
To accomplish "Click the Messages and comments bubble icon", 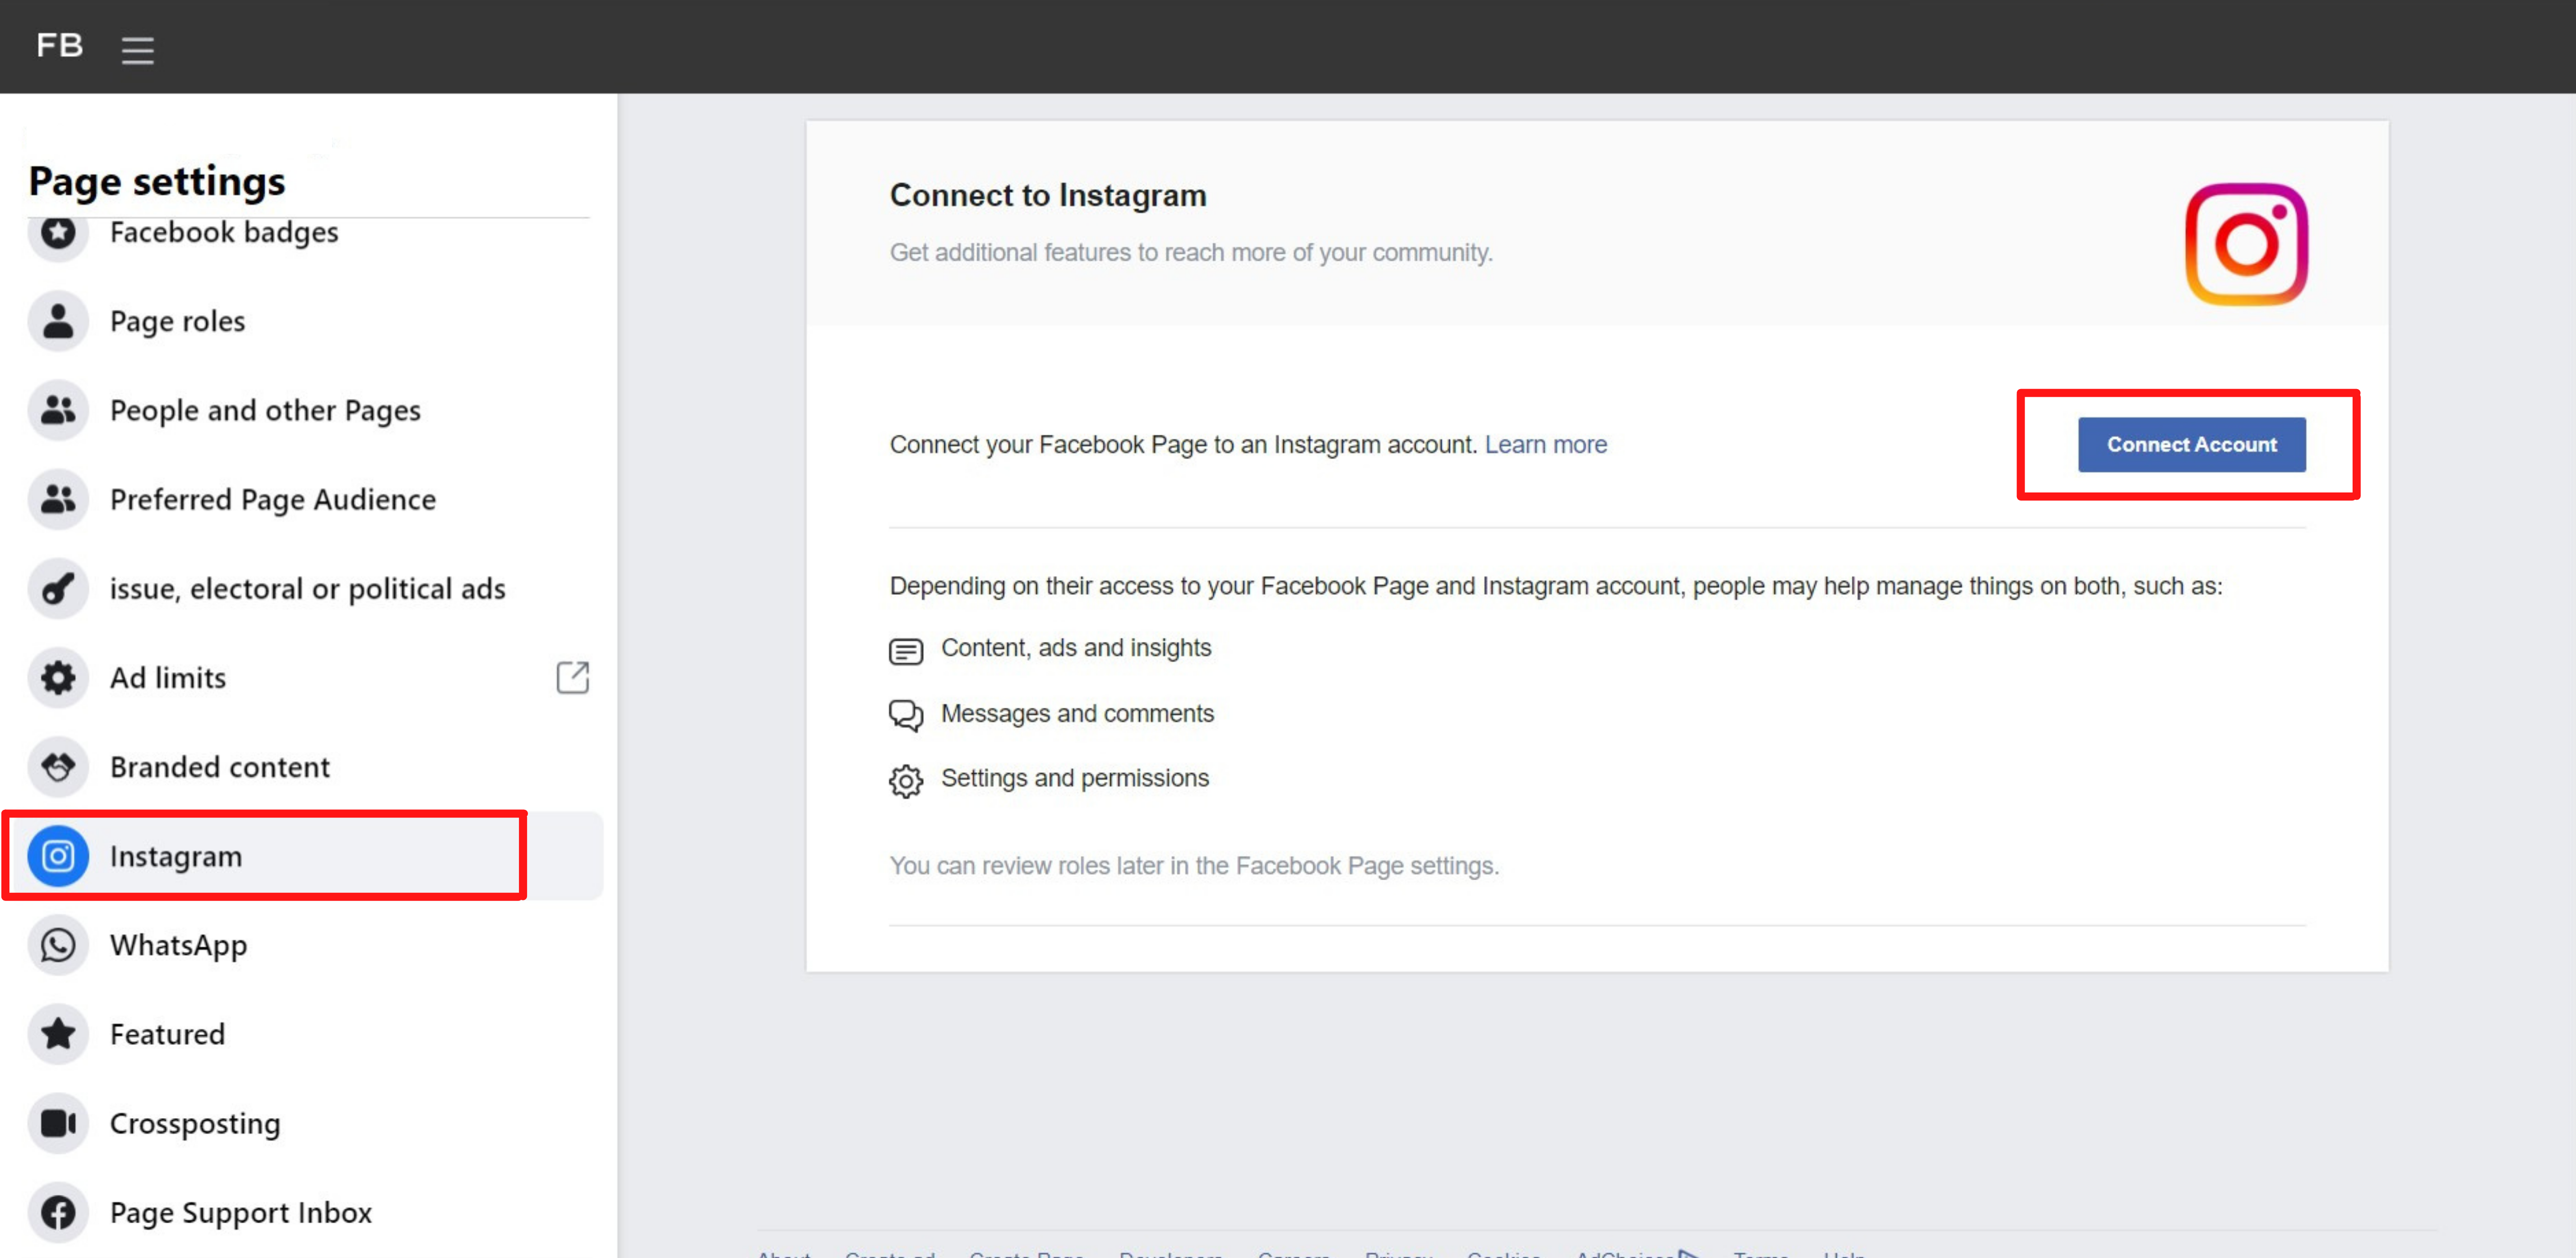I will pyautogui.click(x=905, y=715).
